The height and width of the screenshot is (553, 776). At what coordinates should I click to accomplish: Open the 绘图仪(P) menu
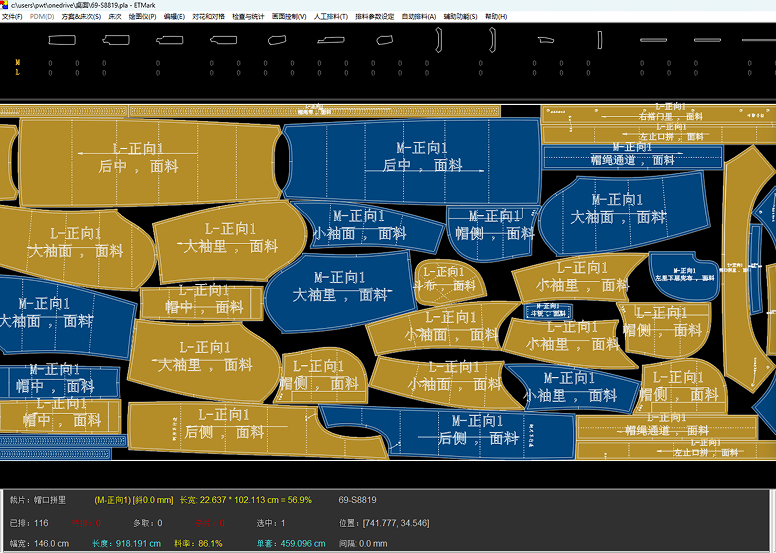click(141, 17)
